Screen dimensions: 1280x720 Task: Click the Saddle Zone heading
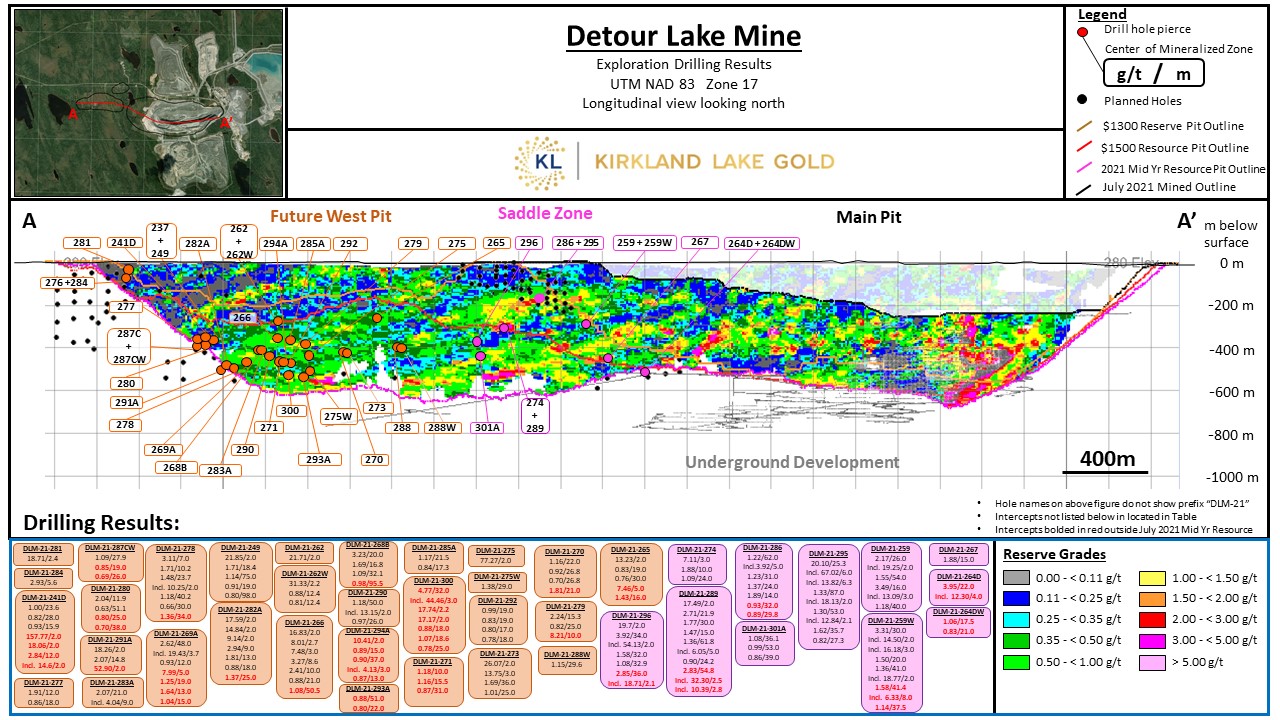(x=545, y=213)
